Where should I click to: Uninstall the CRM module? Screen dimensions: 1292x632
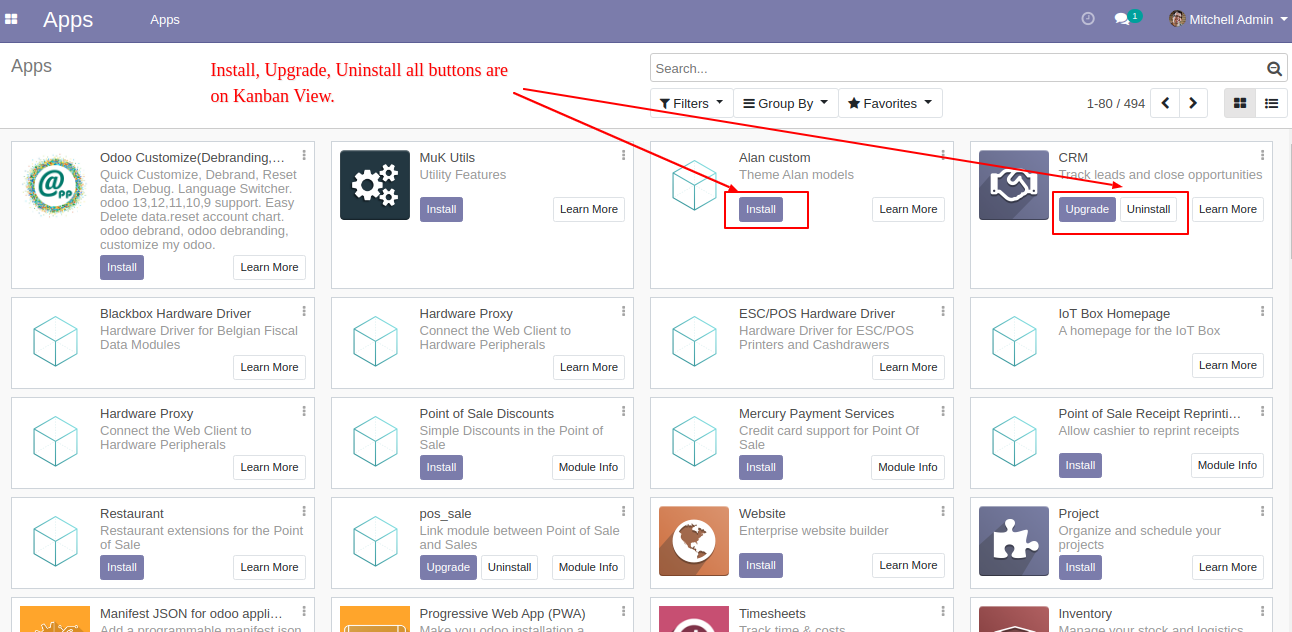pos(1148,209)
